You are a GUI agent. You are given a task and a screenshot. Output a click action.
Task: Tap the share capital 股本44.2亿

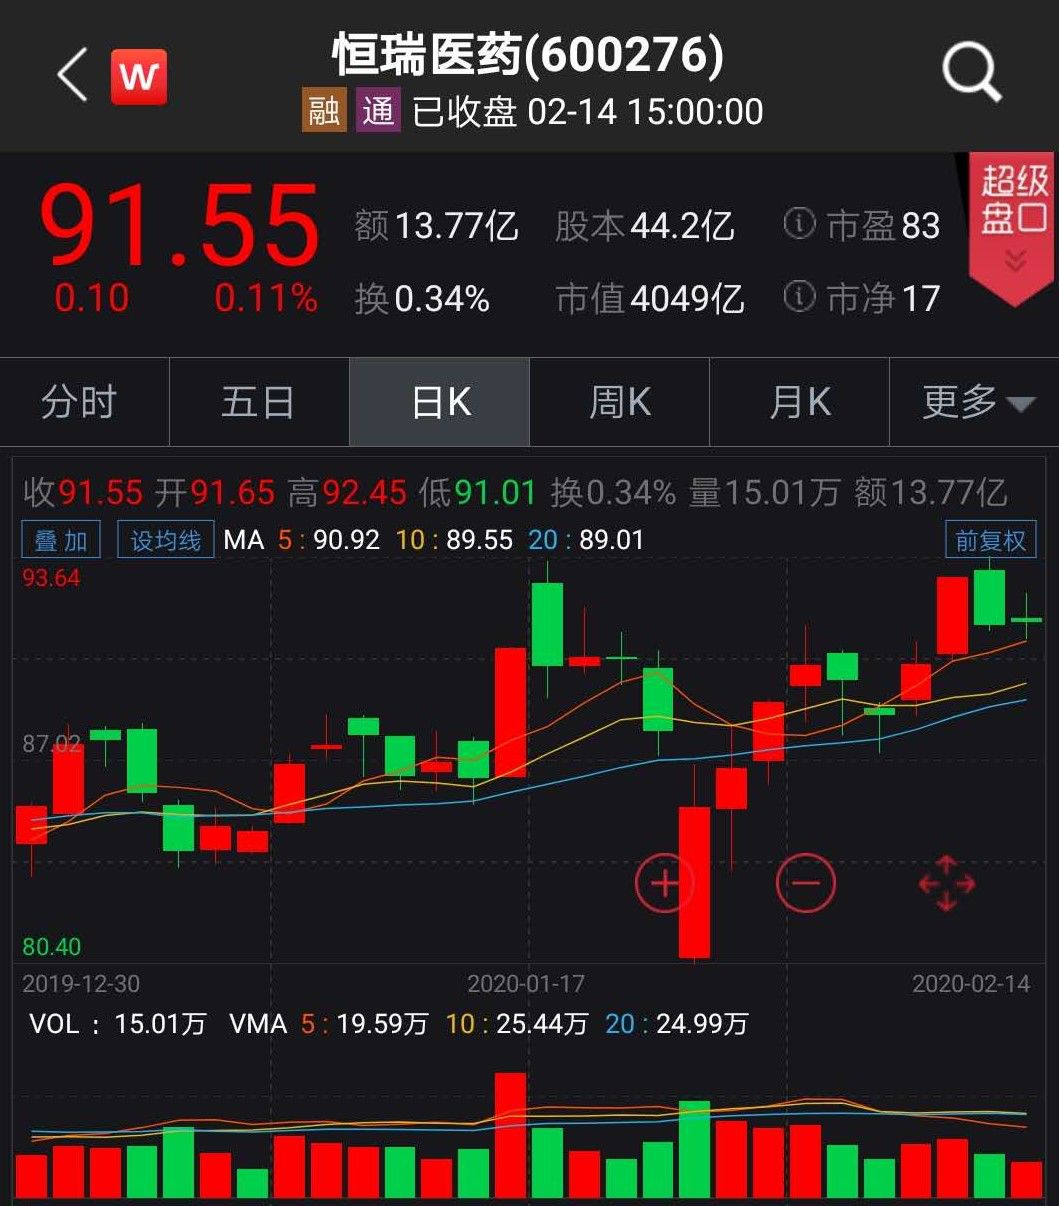point(645,225)
